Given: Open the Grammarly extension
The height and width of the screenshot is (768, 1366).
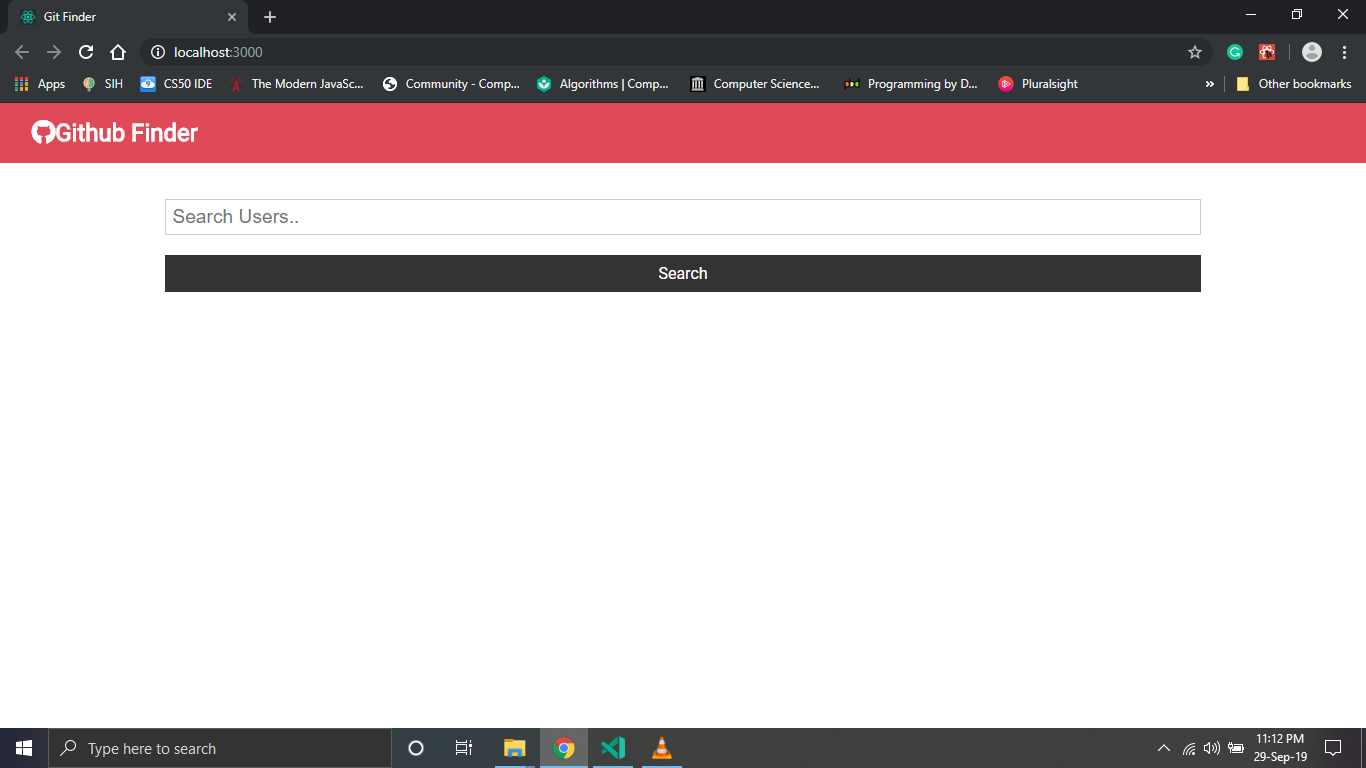Looking at the screenshot, I should click(1235, 52).
